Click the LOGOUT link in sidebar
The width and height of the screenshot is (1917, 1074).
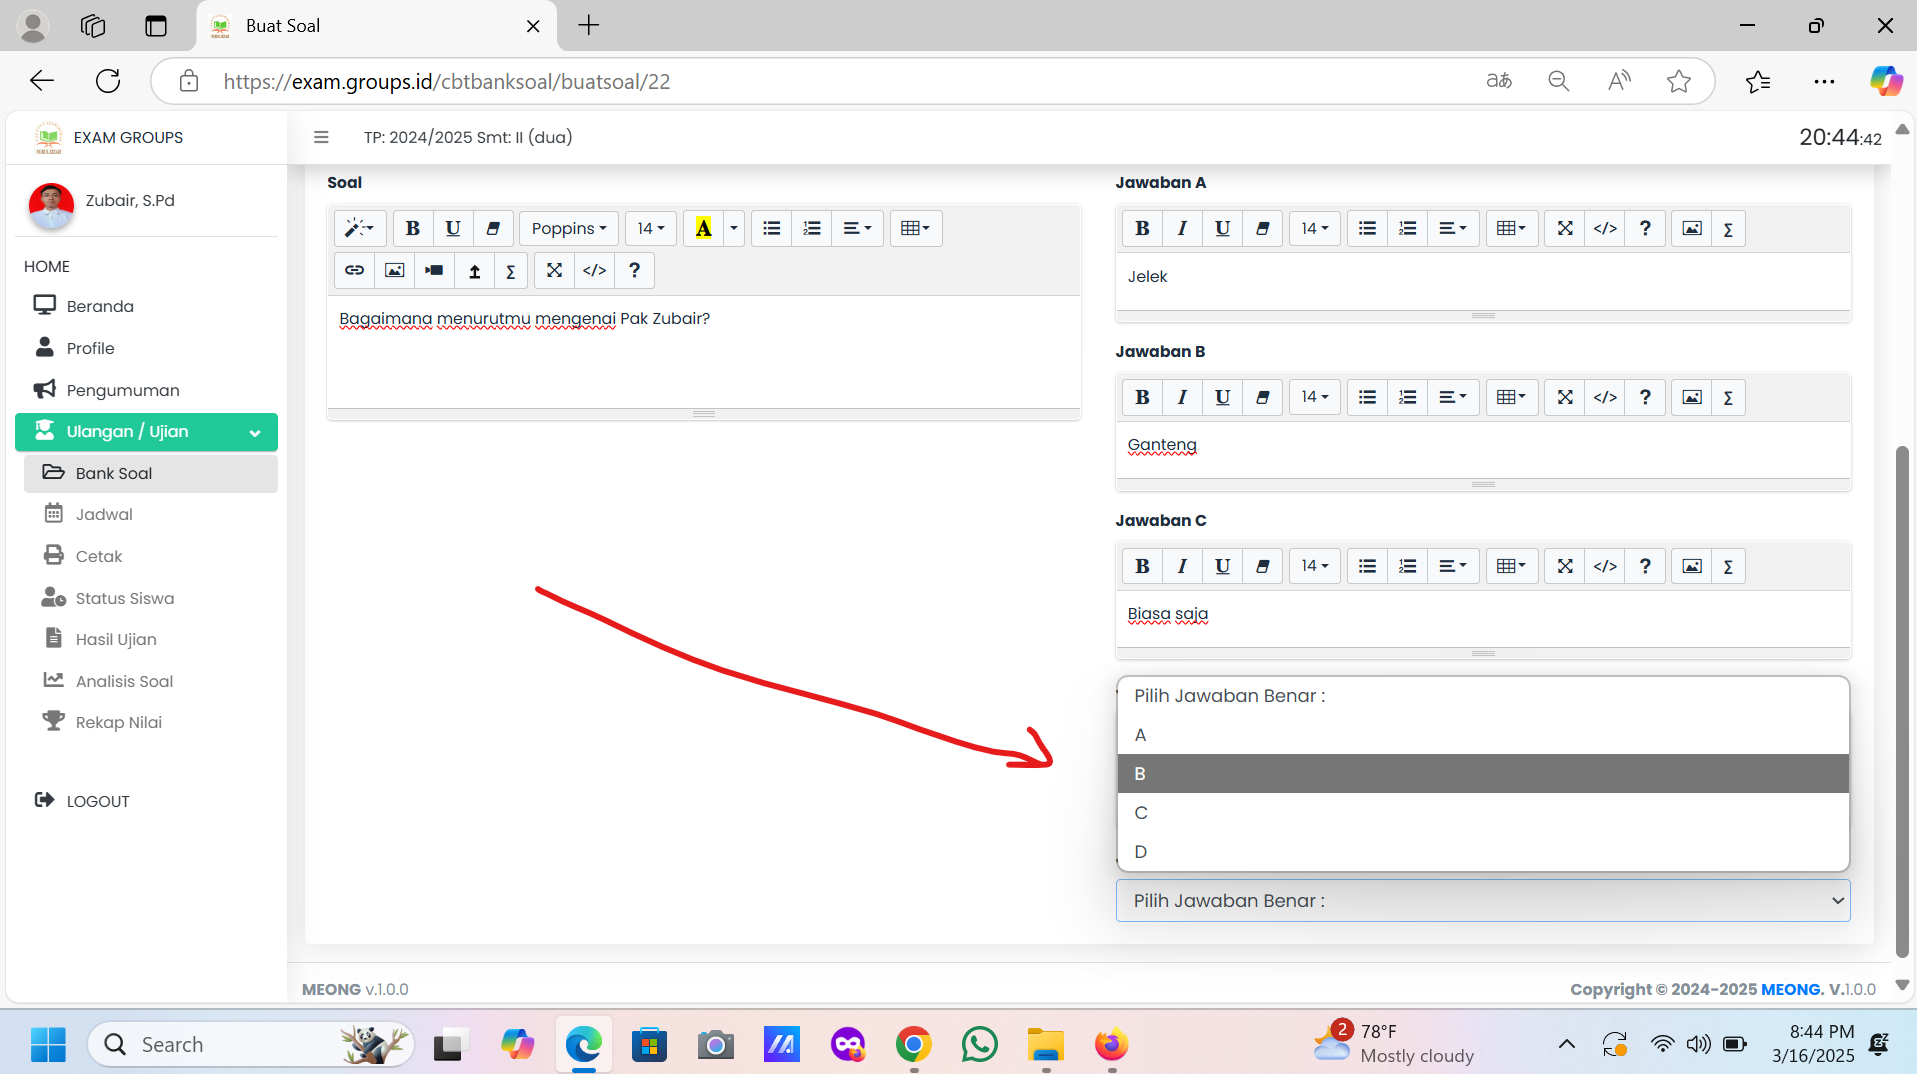pyautogui.click(x=97, y=801)
